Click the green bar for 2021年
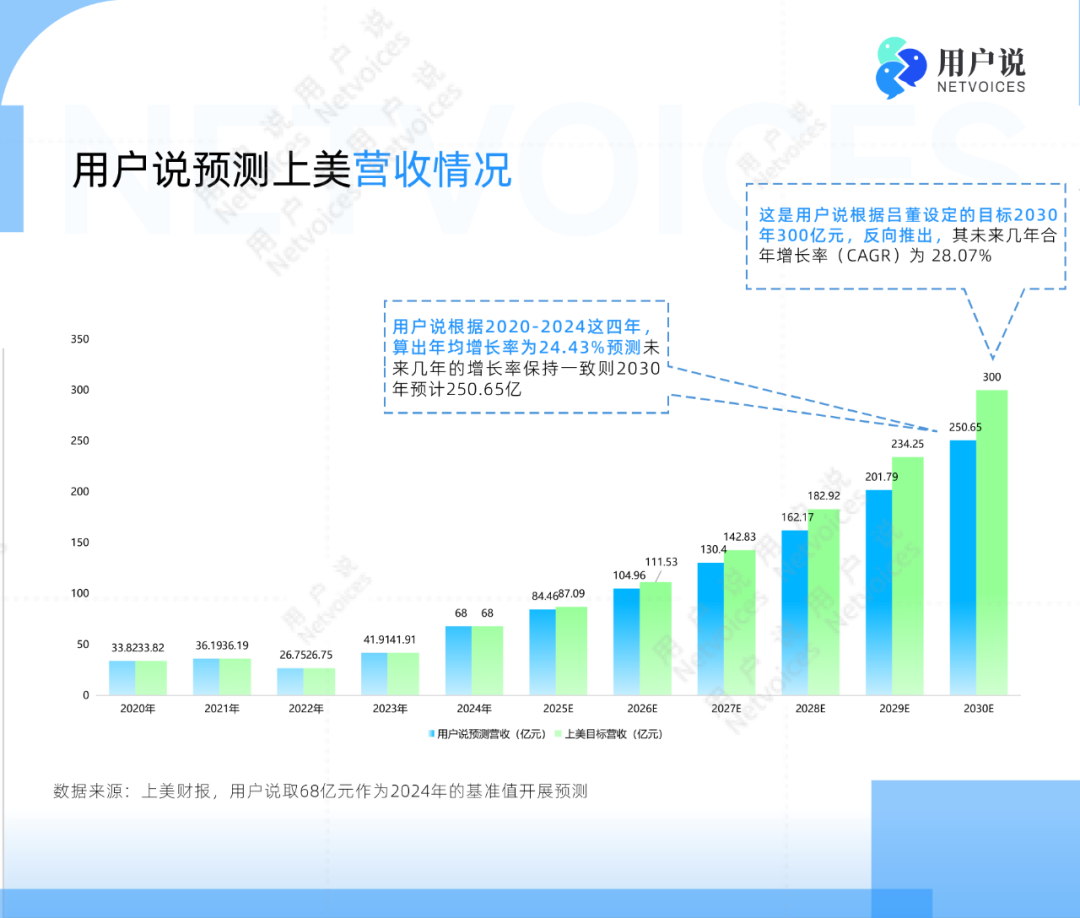This screenshot has height=918, width=1080. coord(236,676)
